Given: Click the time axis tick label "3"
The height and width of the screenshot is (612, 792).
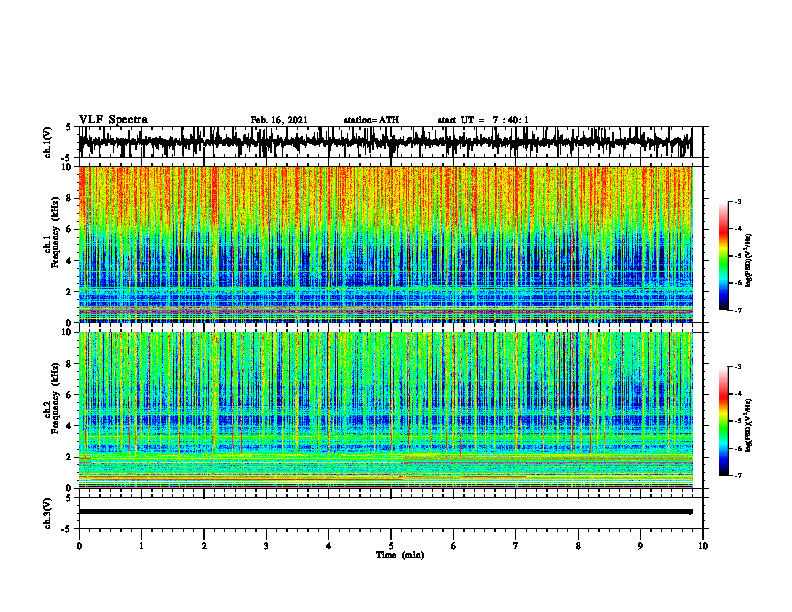Looking at the screenshot, I should [x=266, y=546].
